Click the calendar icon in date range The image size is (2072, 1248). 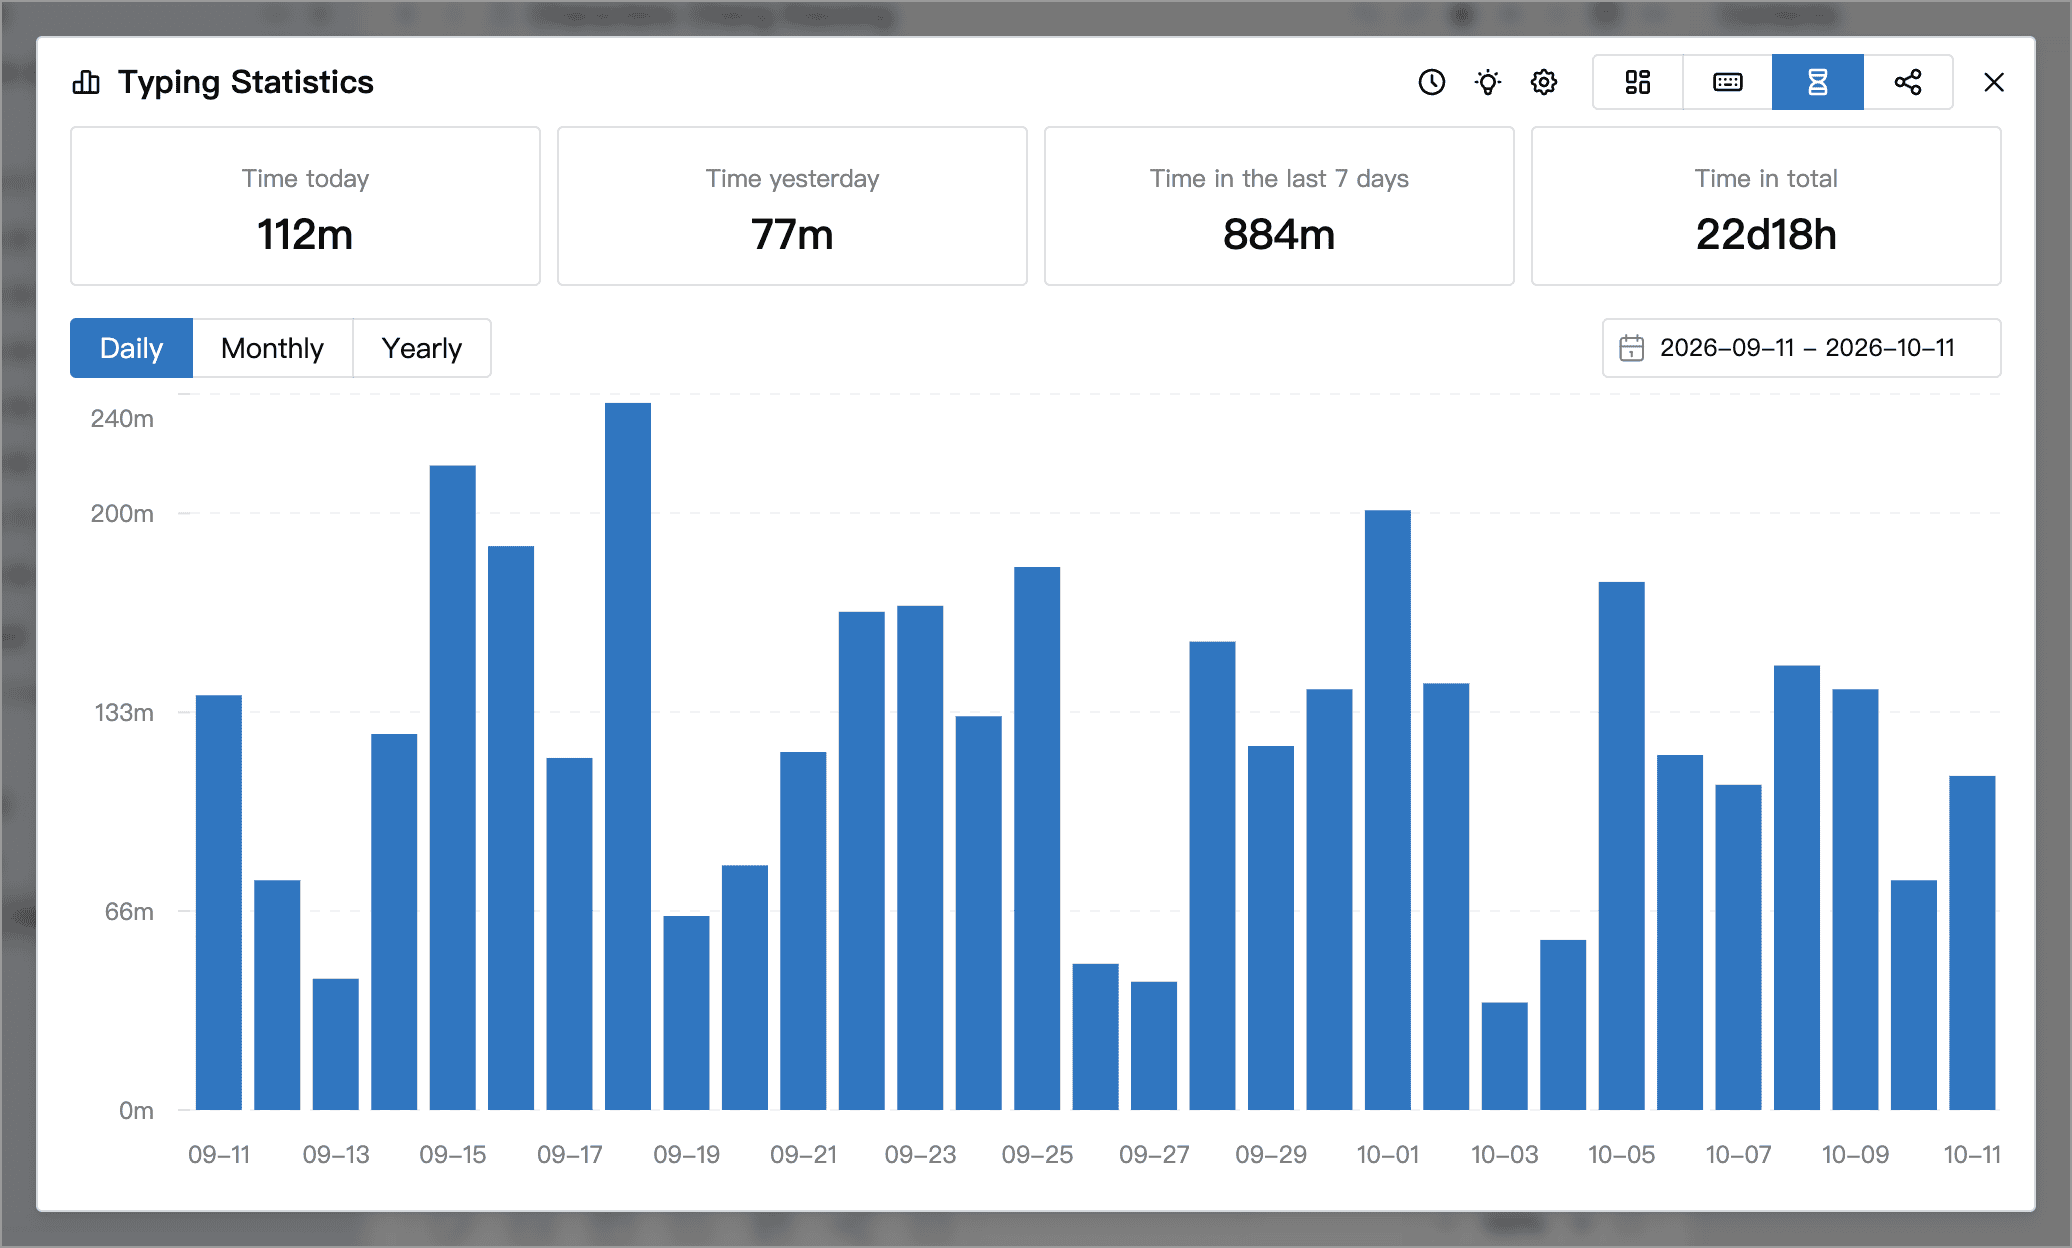coord(1631,348)
